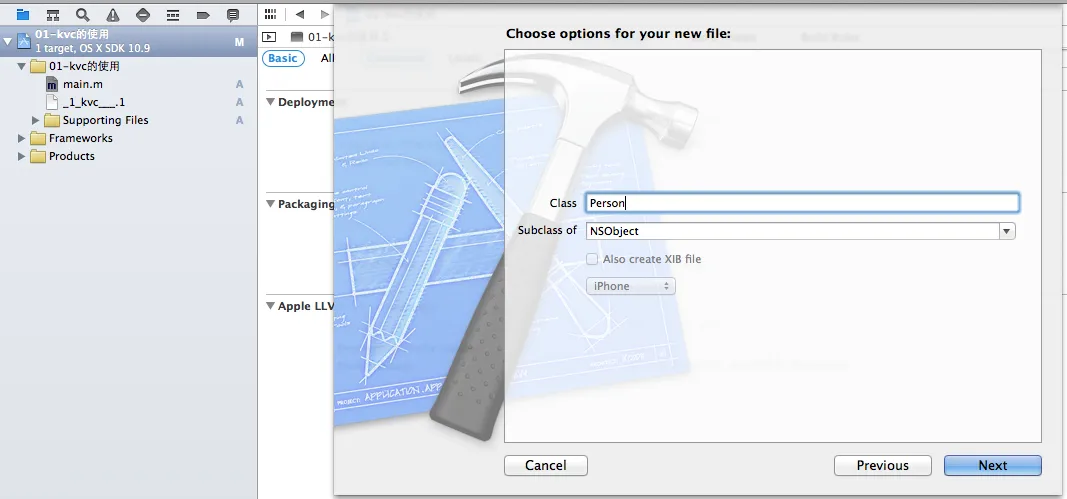The width and height of the screenshot is (1067, 499).
Task: Open the related items grid icon
Action: click(x=270, y=14)
